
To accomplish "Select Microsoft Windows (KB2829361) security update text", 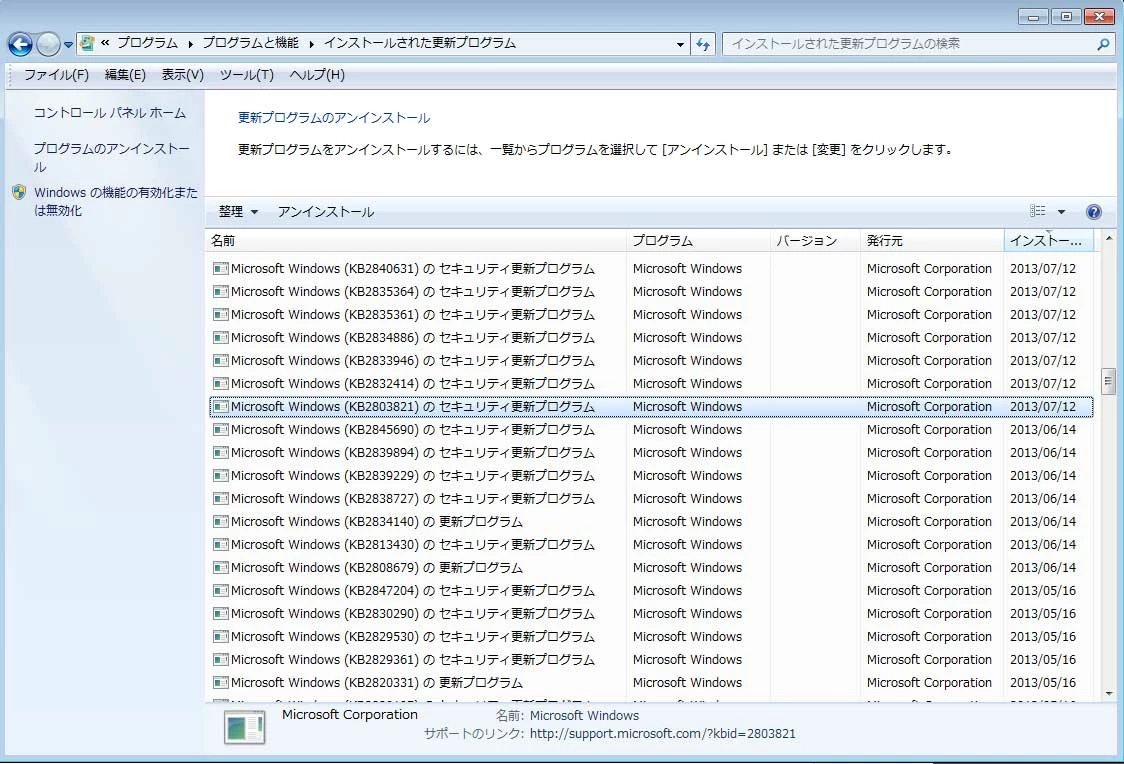I will 413,659.
